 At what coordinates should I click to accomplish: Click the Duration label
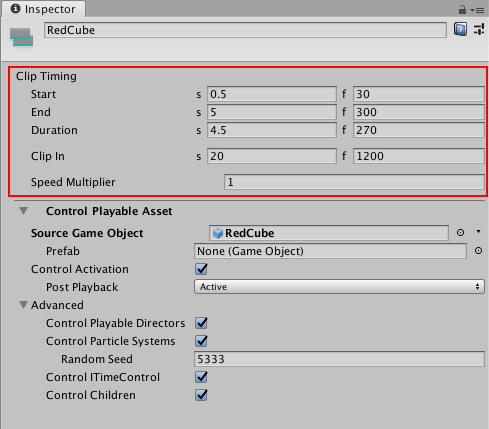click(54, 130)
